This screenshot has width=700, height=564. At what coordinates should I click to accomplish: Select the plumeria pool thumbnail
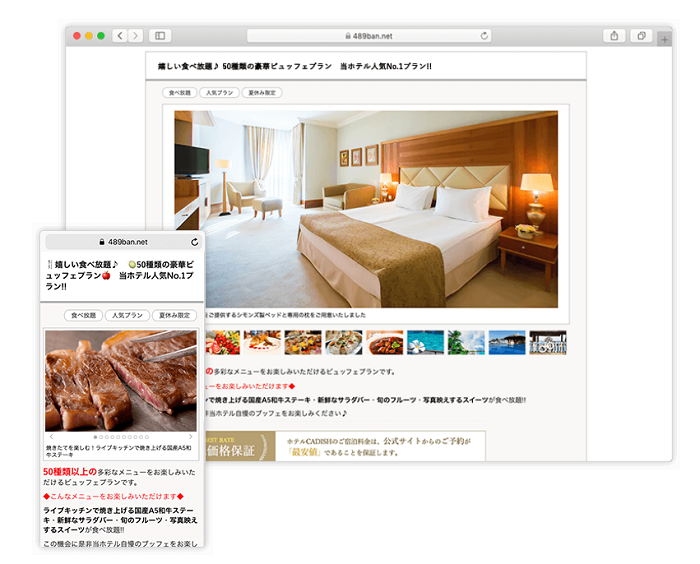pos(425,343)
